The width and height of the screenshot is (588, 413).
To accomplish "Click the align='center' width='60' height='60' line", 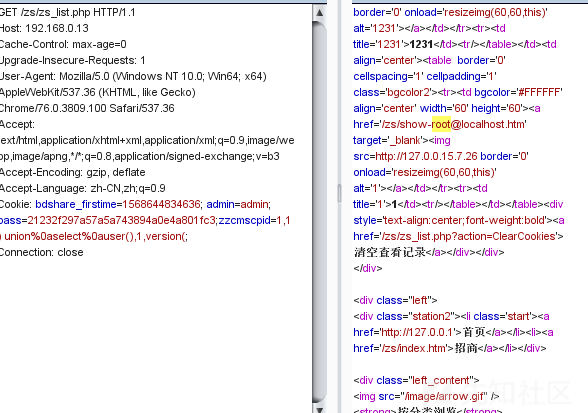I will [447, 108].
